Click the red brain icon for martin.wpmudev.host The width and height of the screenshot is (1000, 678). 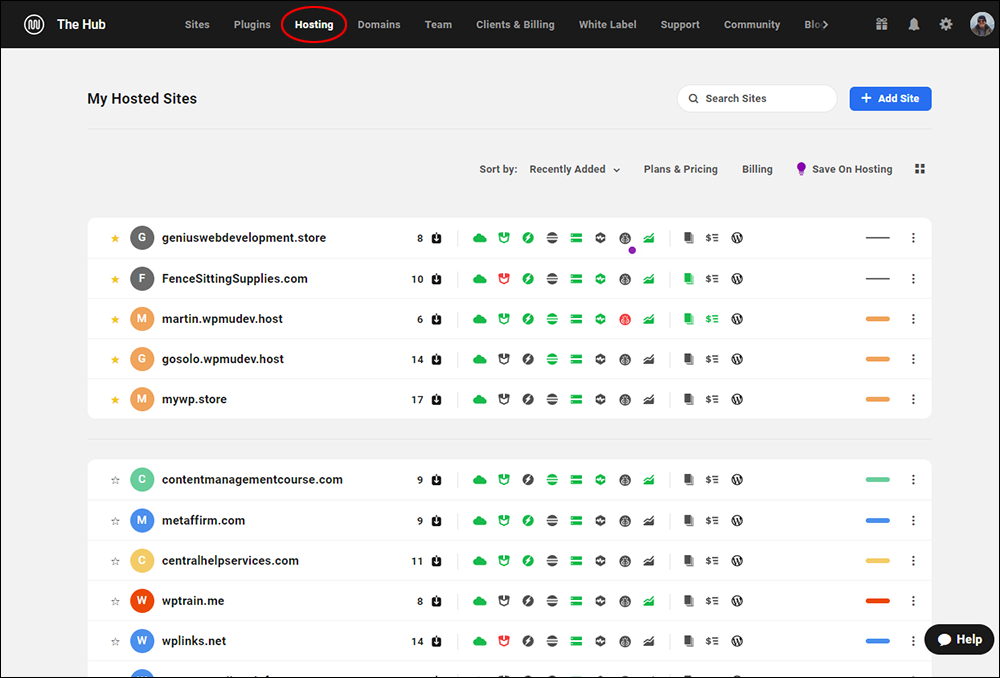pos(625,319)
